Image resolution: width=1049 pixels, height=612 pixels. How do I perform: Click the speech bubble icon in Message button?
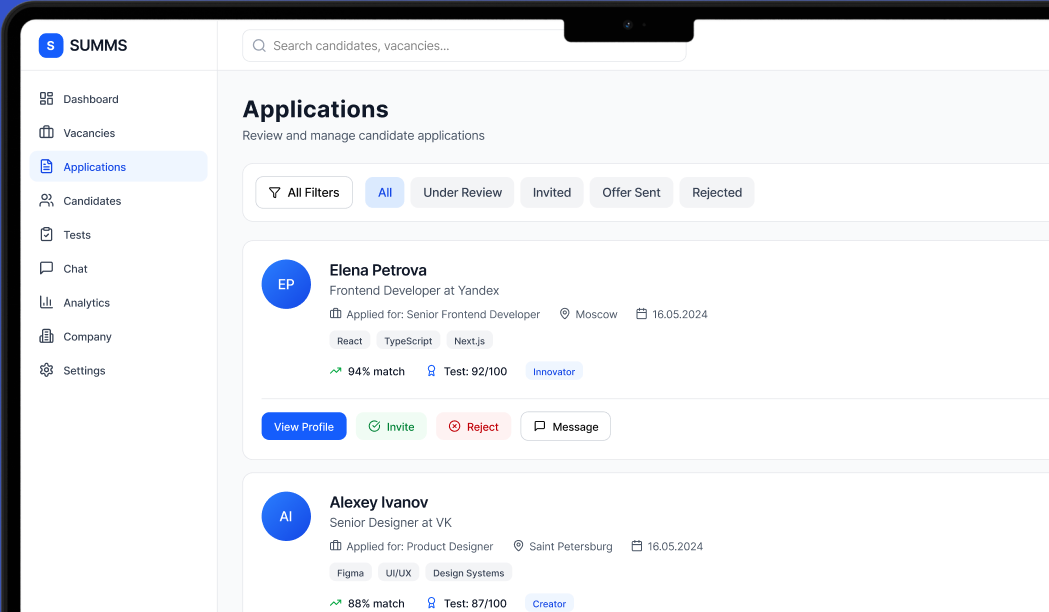[540, 426]
